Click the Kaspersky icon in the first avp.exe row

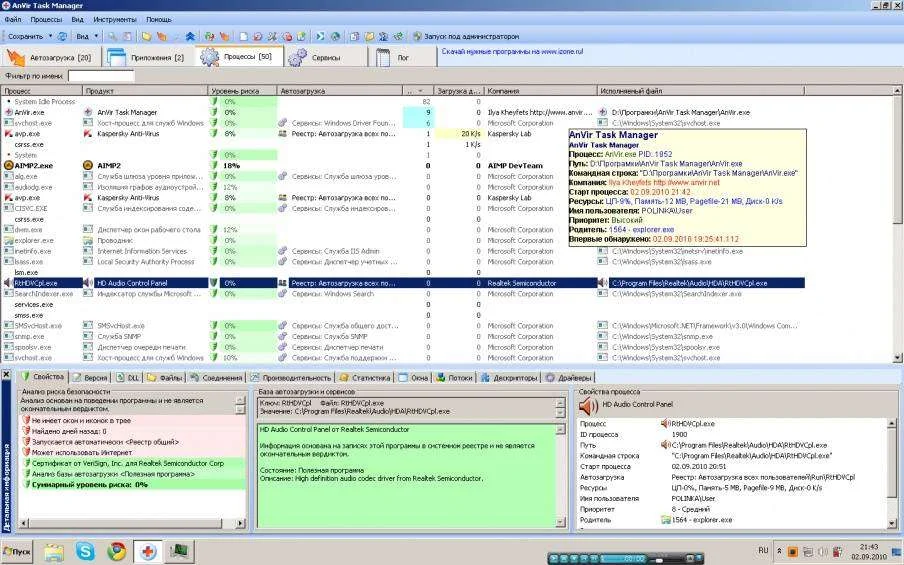pos(9,134)
